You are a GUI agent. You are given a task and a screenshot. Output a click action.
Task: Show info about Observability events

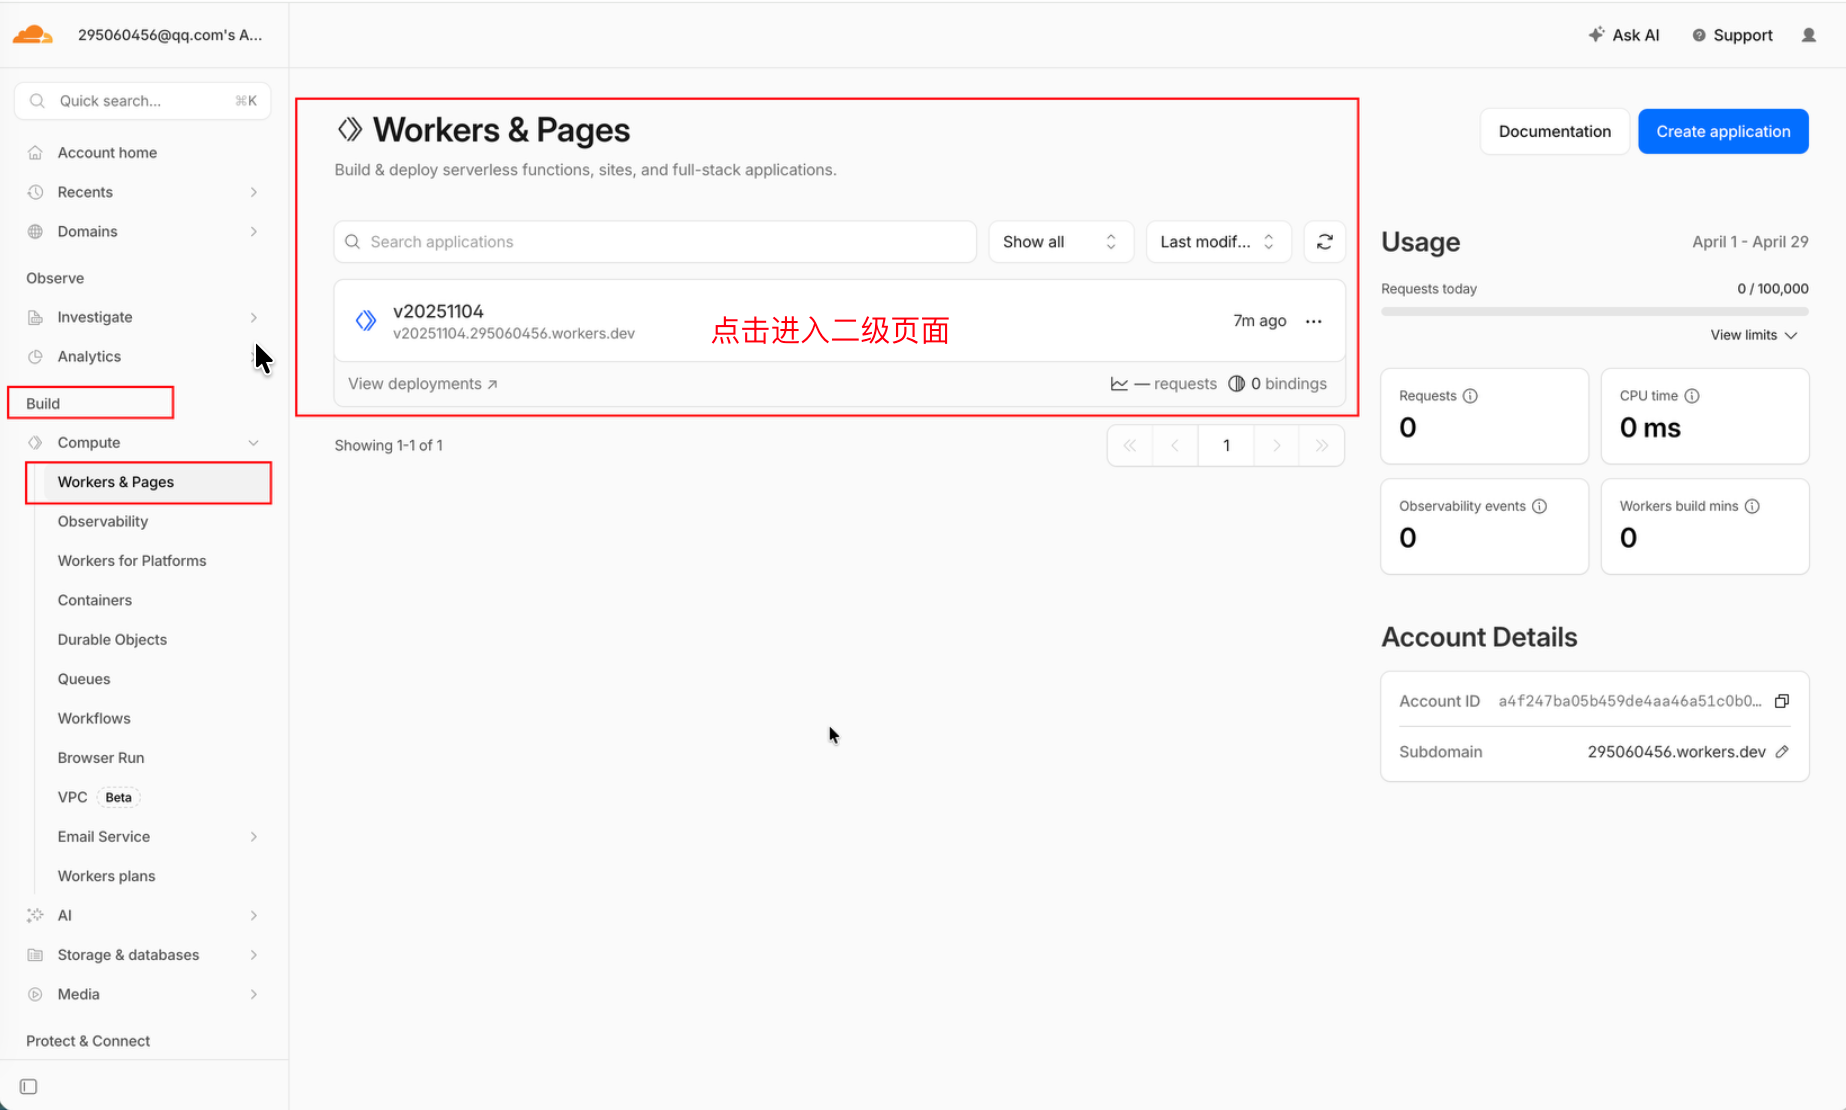point(1539,506)
